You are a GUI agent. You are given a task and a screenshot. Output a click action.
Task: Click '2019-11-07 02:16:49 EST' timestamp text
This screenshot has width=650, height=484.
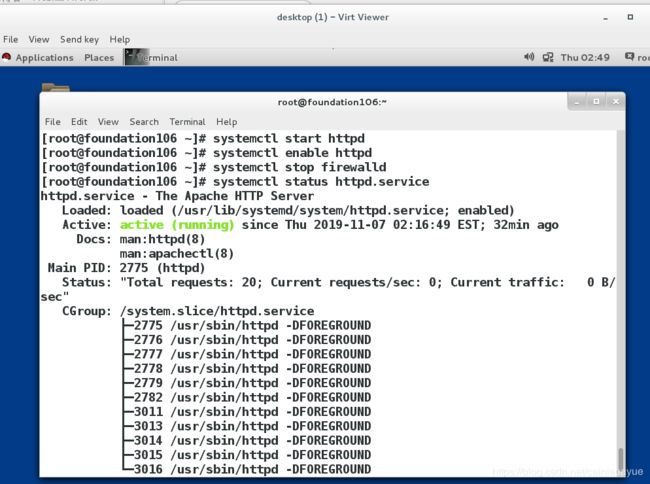(399, 225)
